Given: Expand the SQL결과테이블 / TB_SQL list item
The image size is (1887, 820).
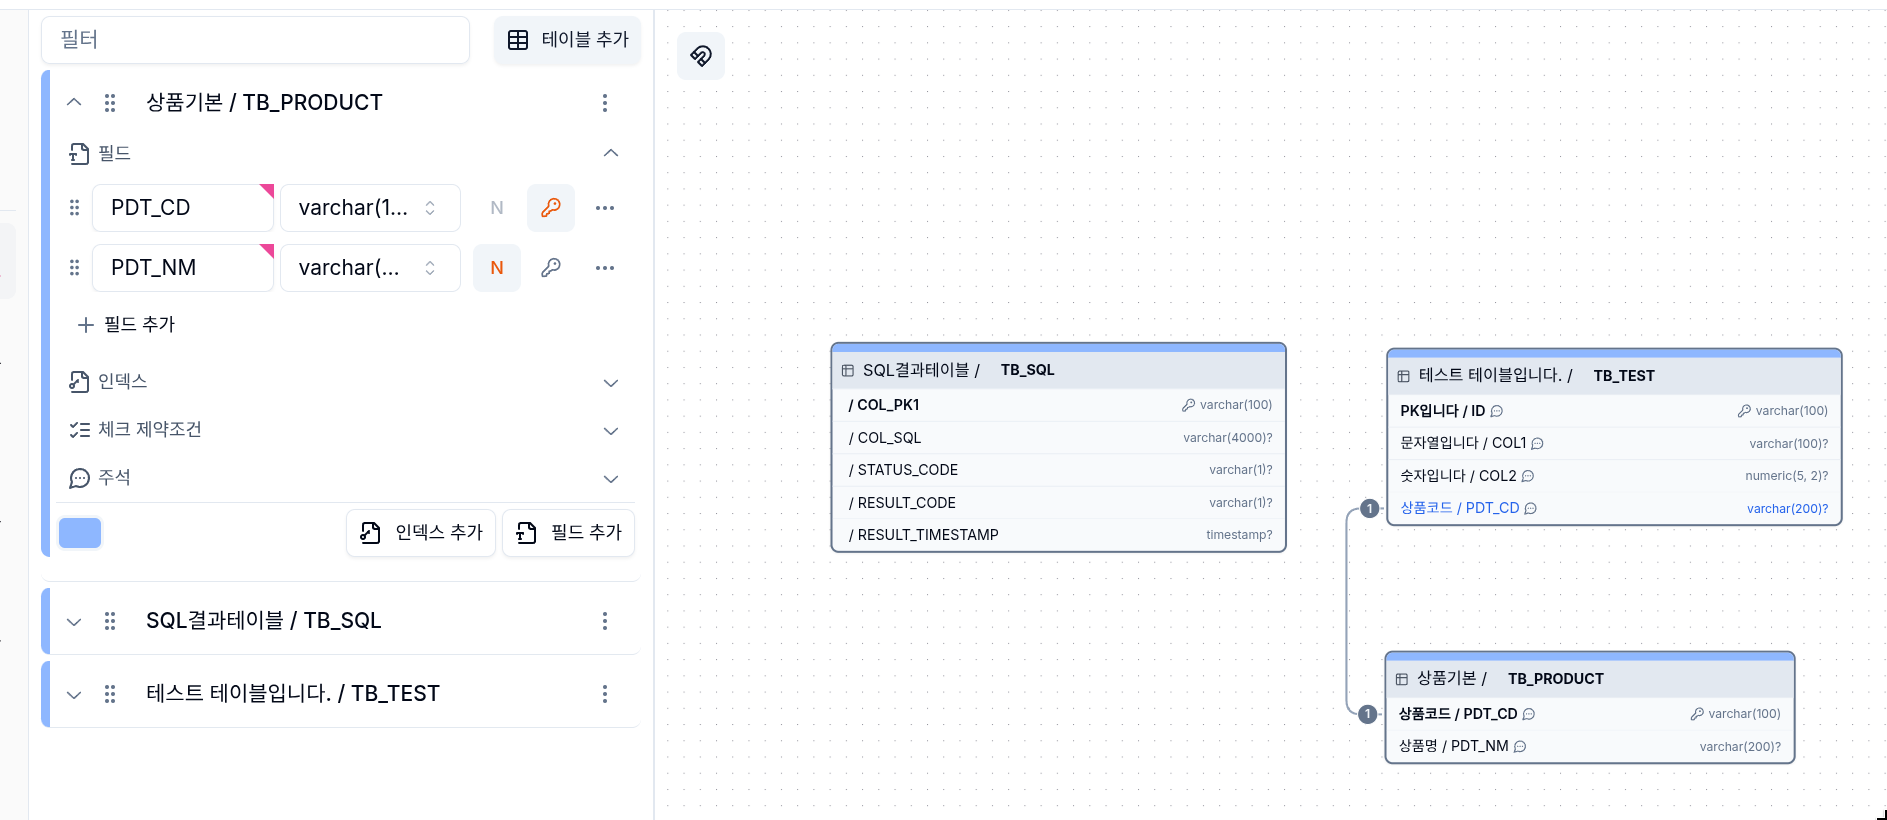Looking at the screenshot, I should (x=74, y=621).
